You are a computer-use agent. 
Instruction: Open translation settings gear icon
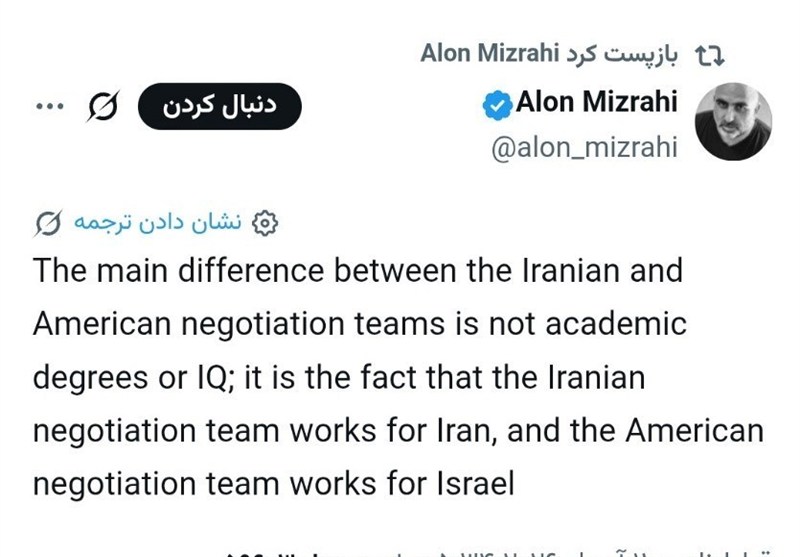264,222
